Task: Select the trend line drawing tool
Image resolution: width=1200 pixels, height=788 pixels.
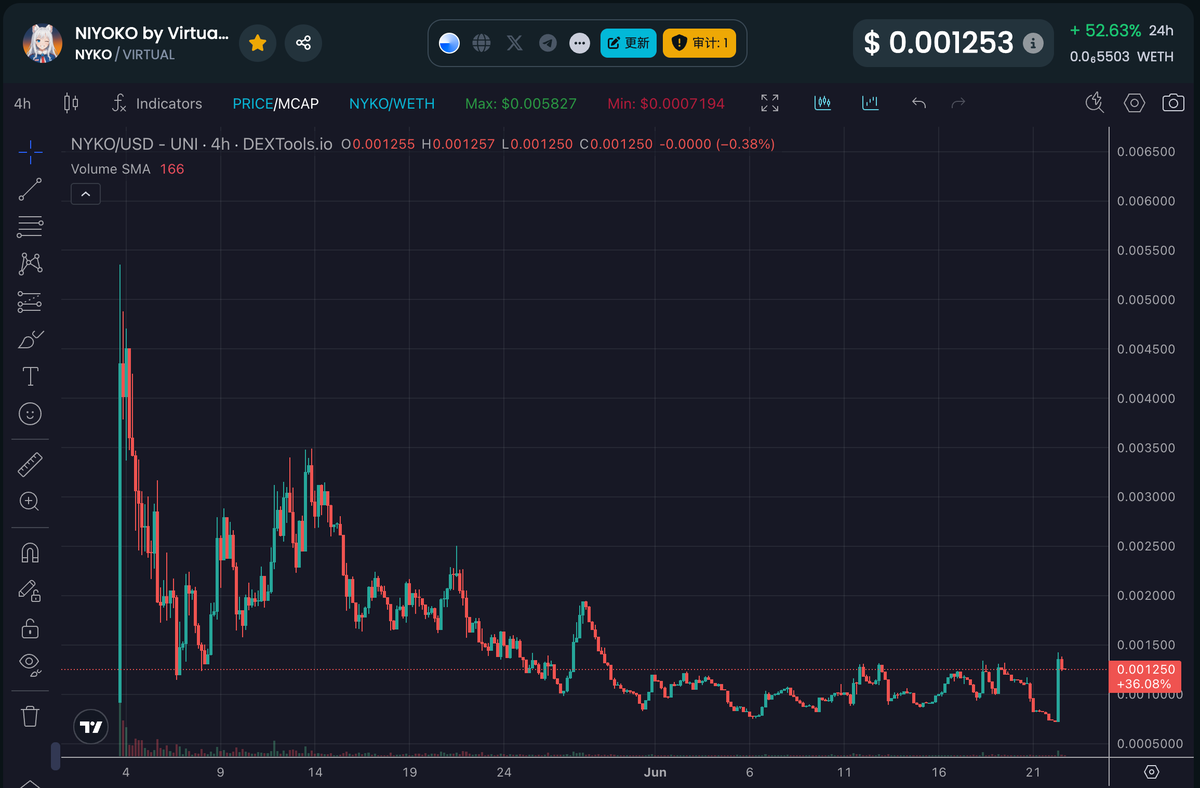Action: [30, 190]
